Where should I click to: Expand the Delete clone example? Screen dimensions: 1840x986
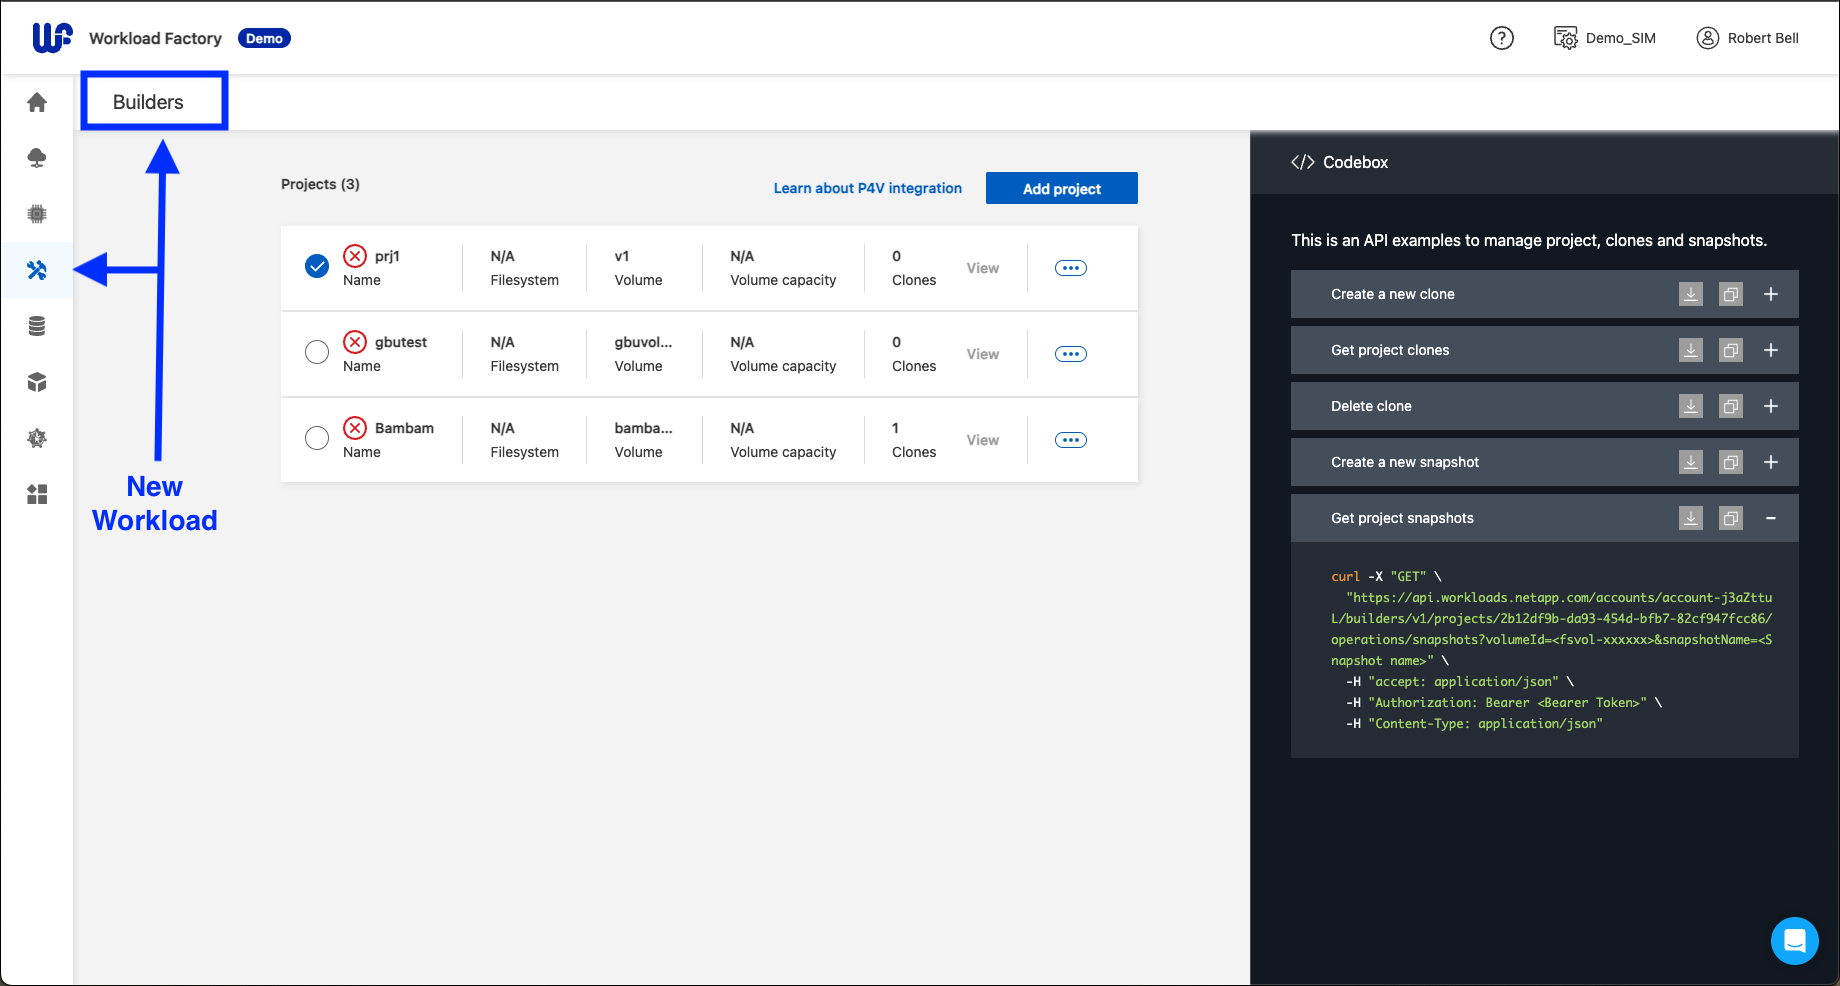click(x=1771, y=406)
